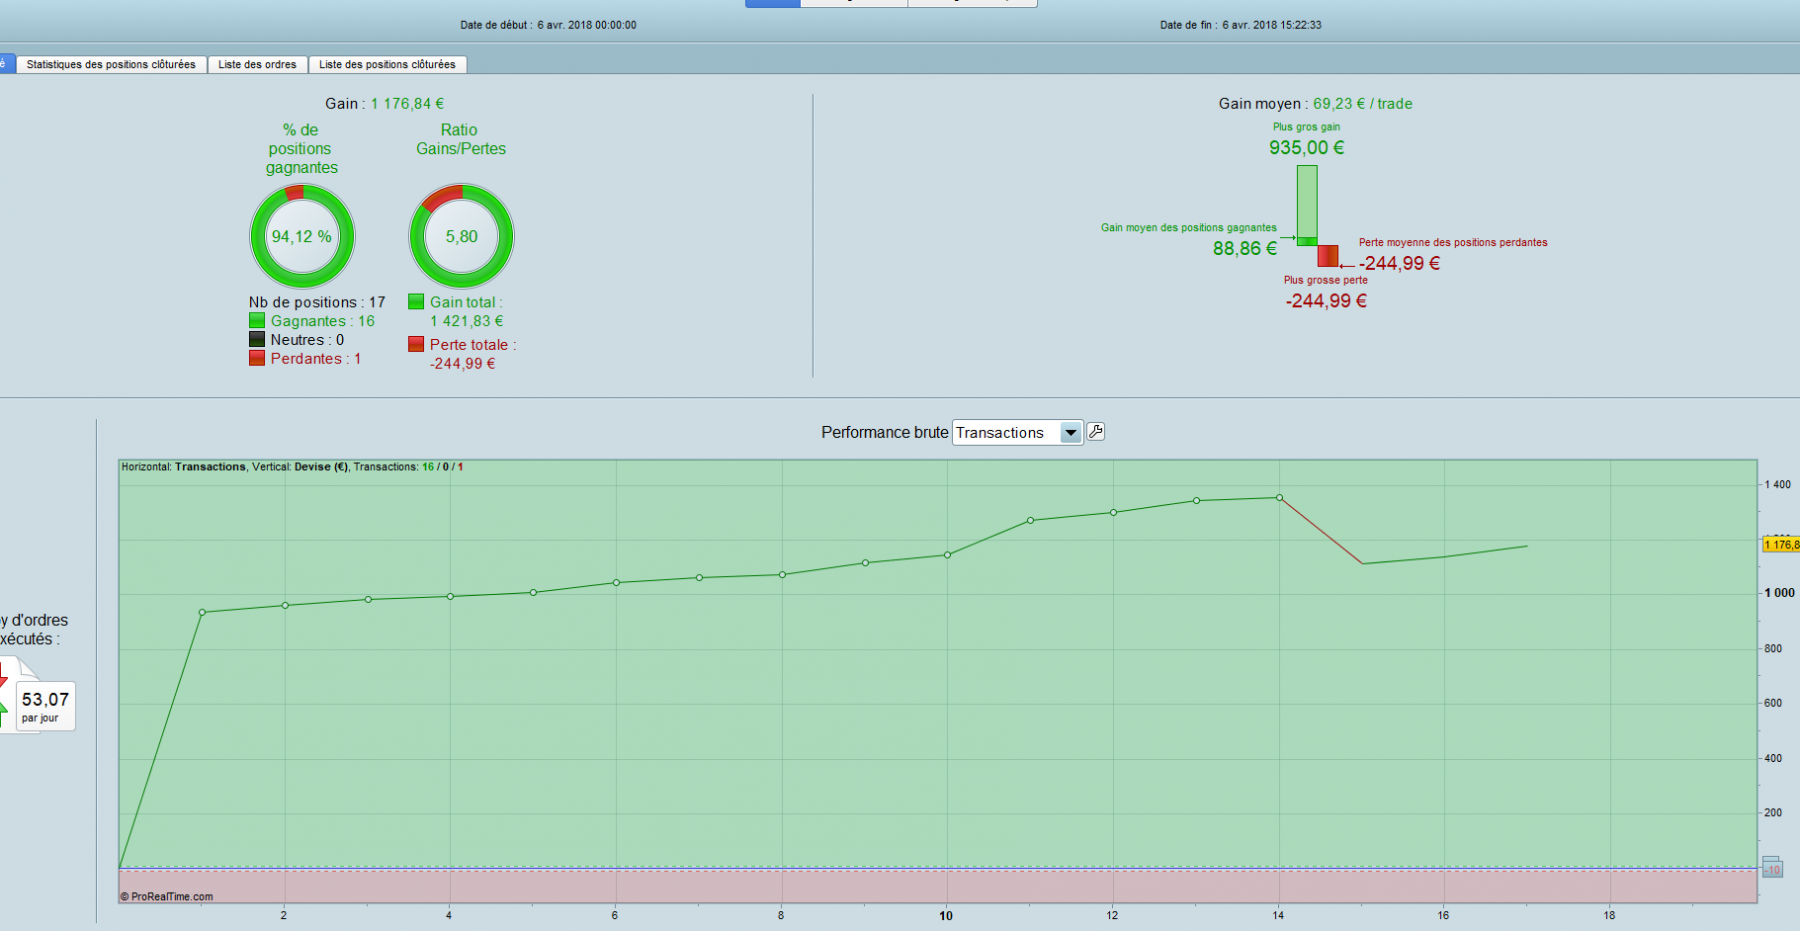Screen dimensions: 1800x931
Task: Click the black Neutres legend swatch
Action: 257,340
